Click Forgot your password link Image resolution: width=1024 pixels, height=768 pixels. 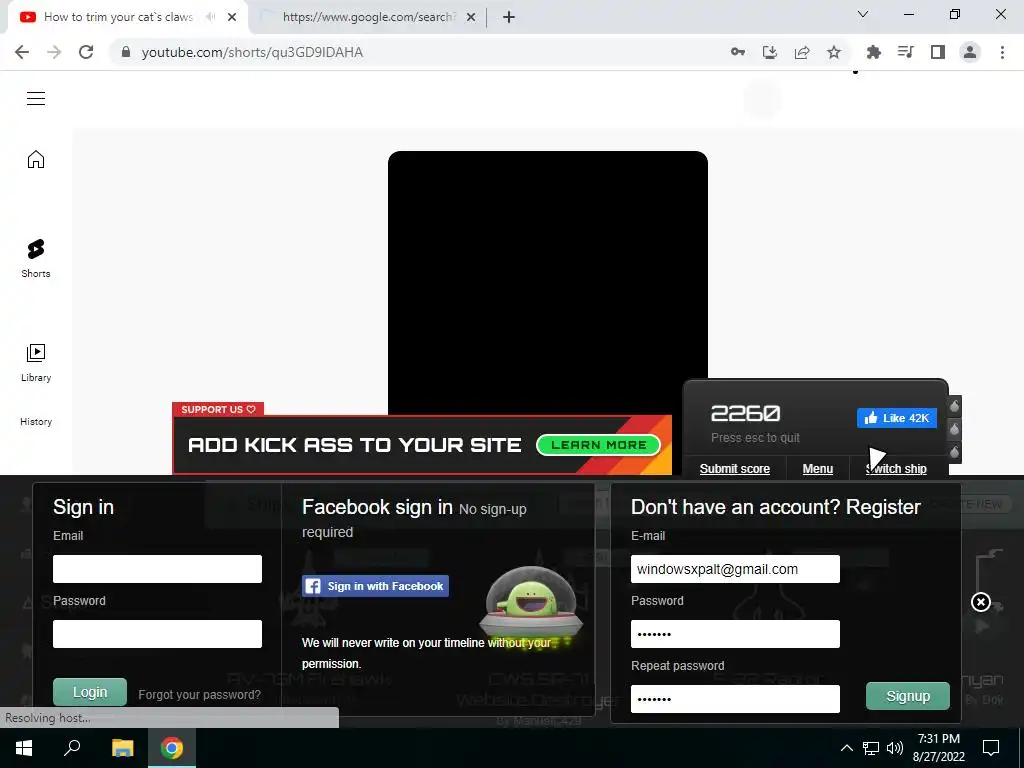(x=199, y=695)
